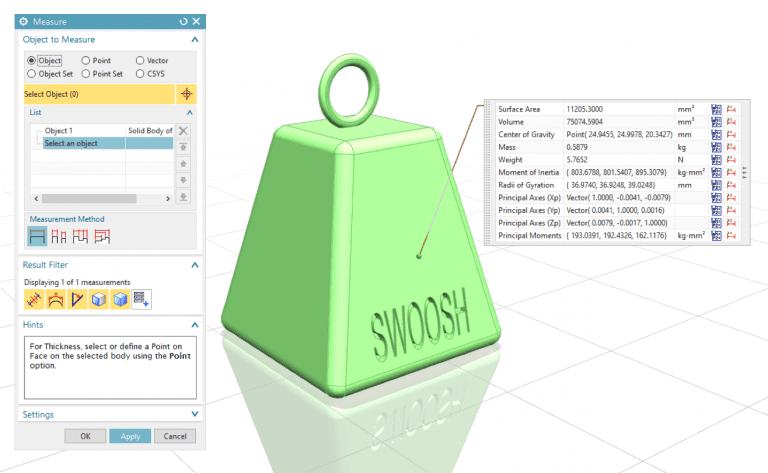Collapse the Result Filter section

coord(194,265)
